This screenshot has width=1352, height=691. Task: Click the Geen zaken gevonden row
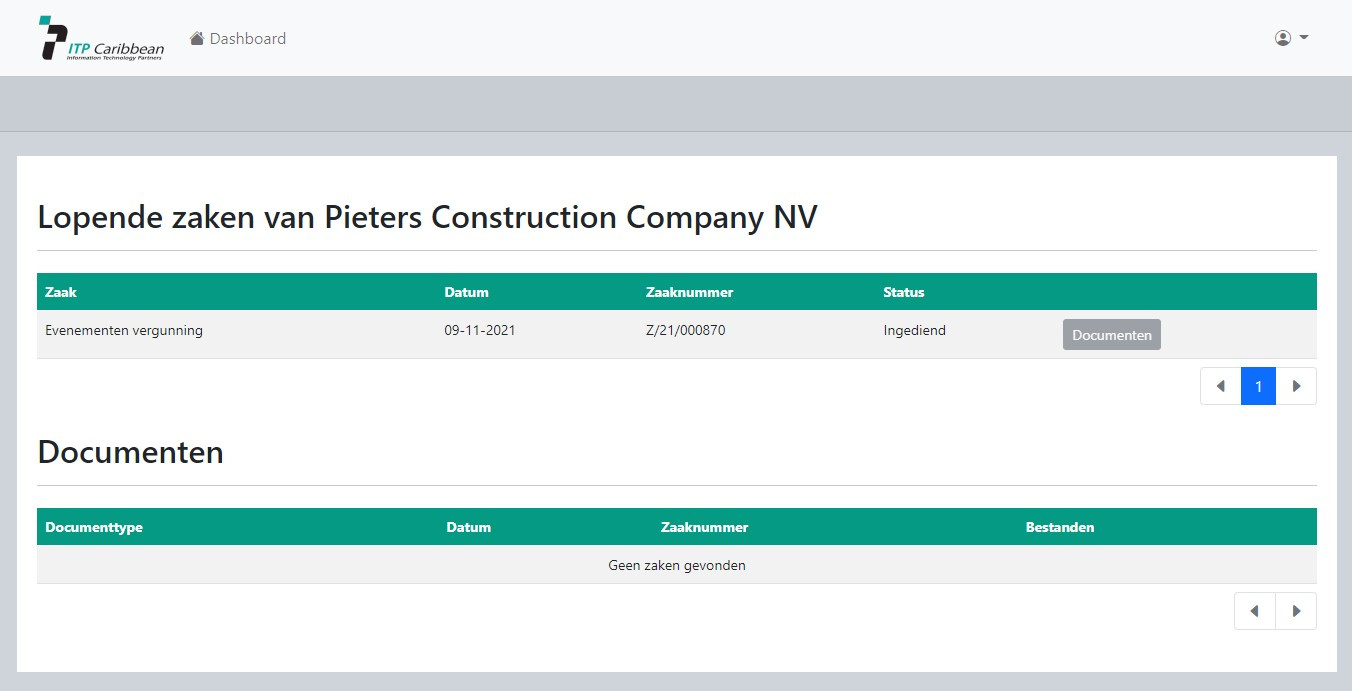(x=677, y=565)
